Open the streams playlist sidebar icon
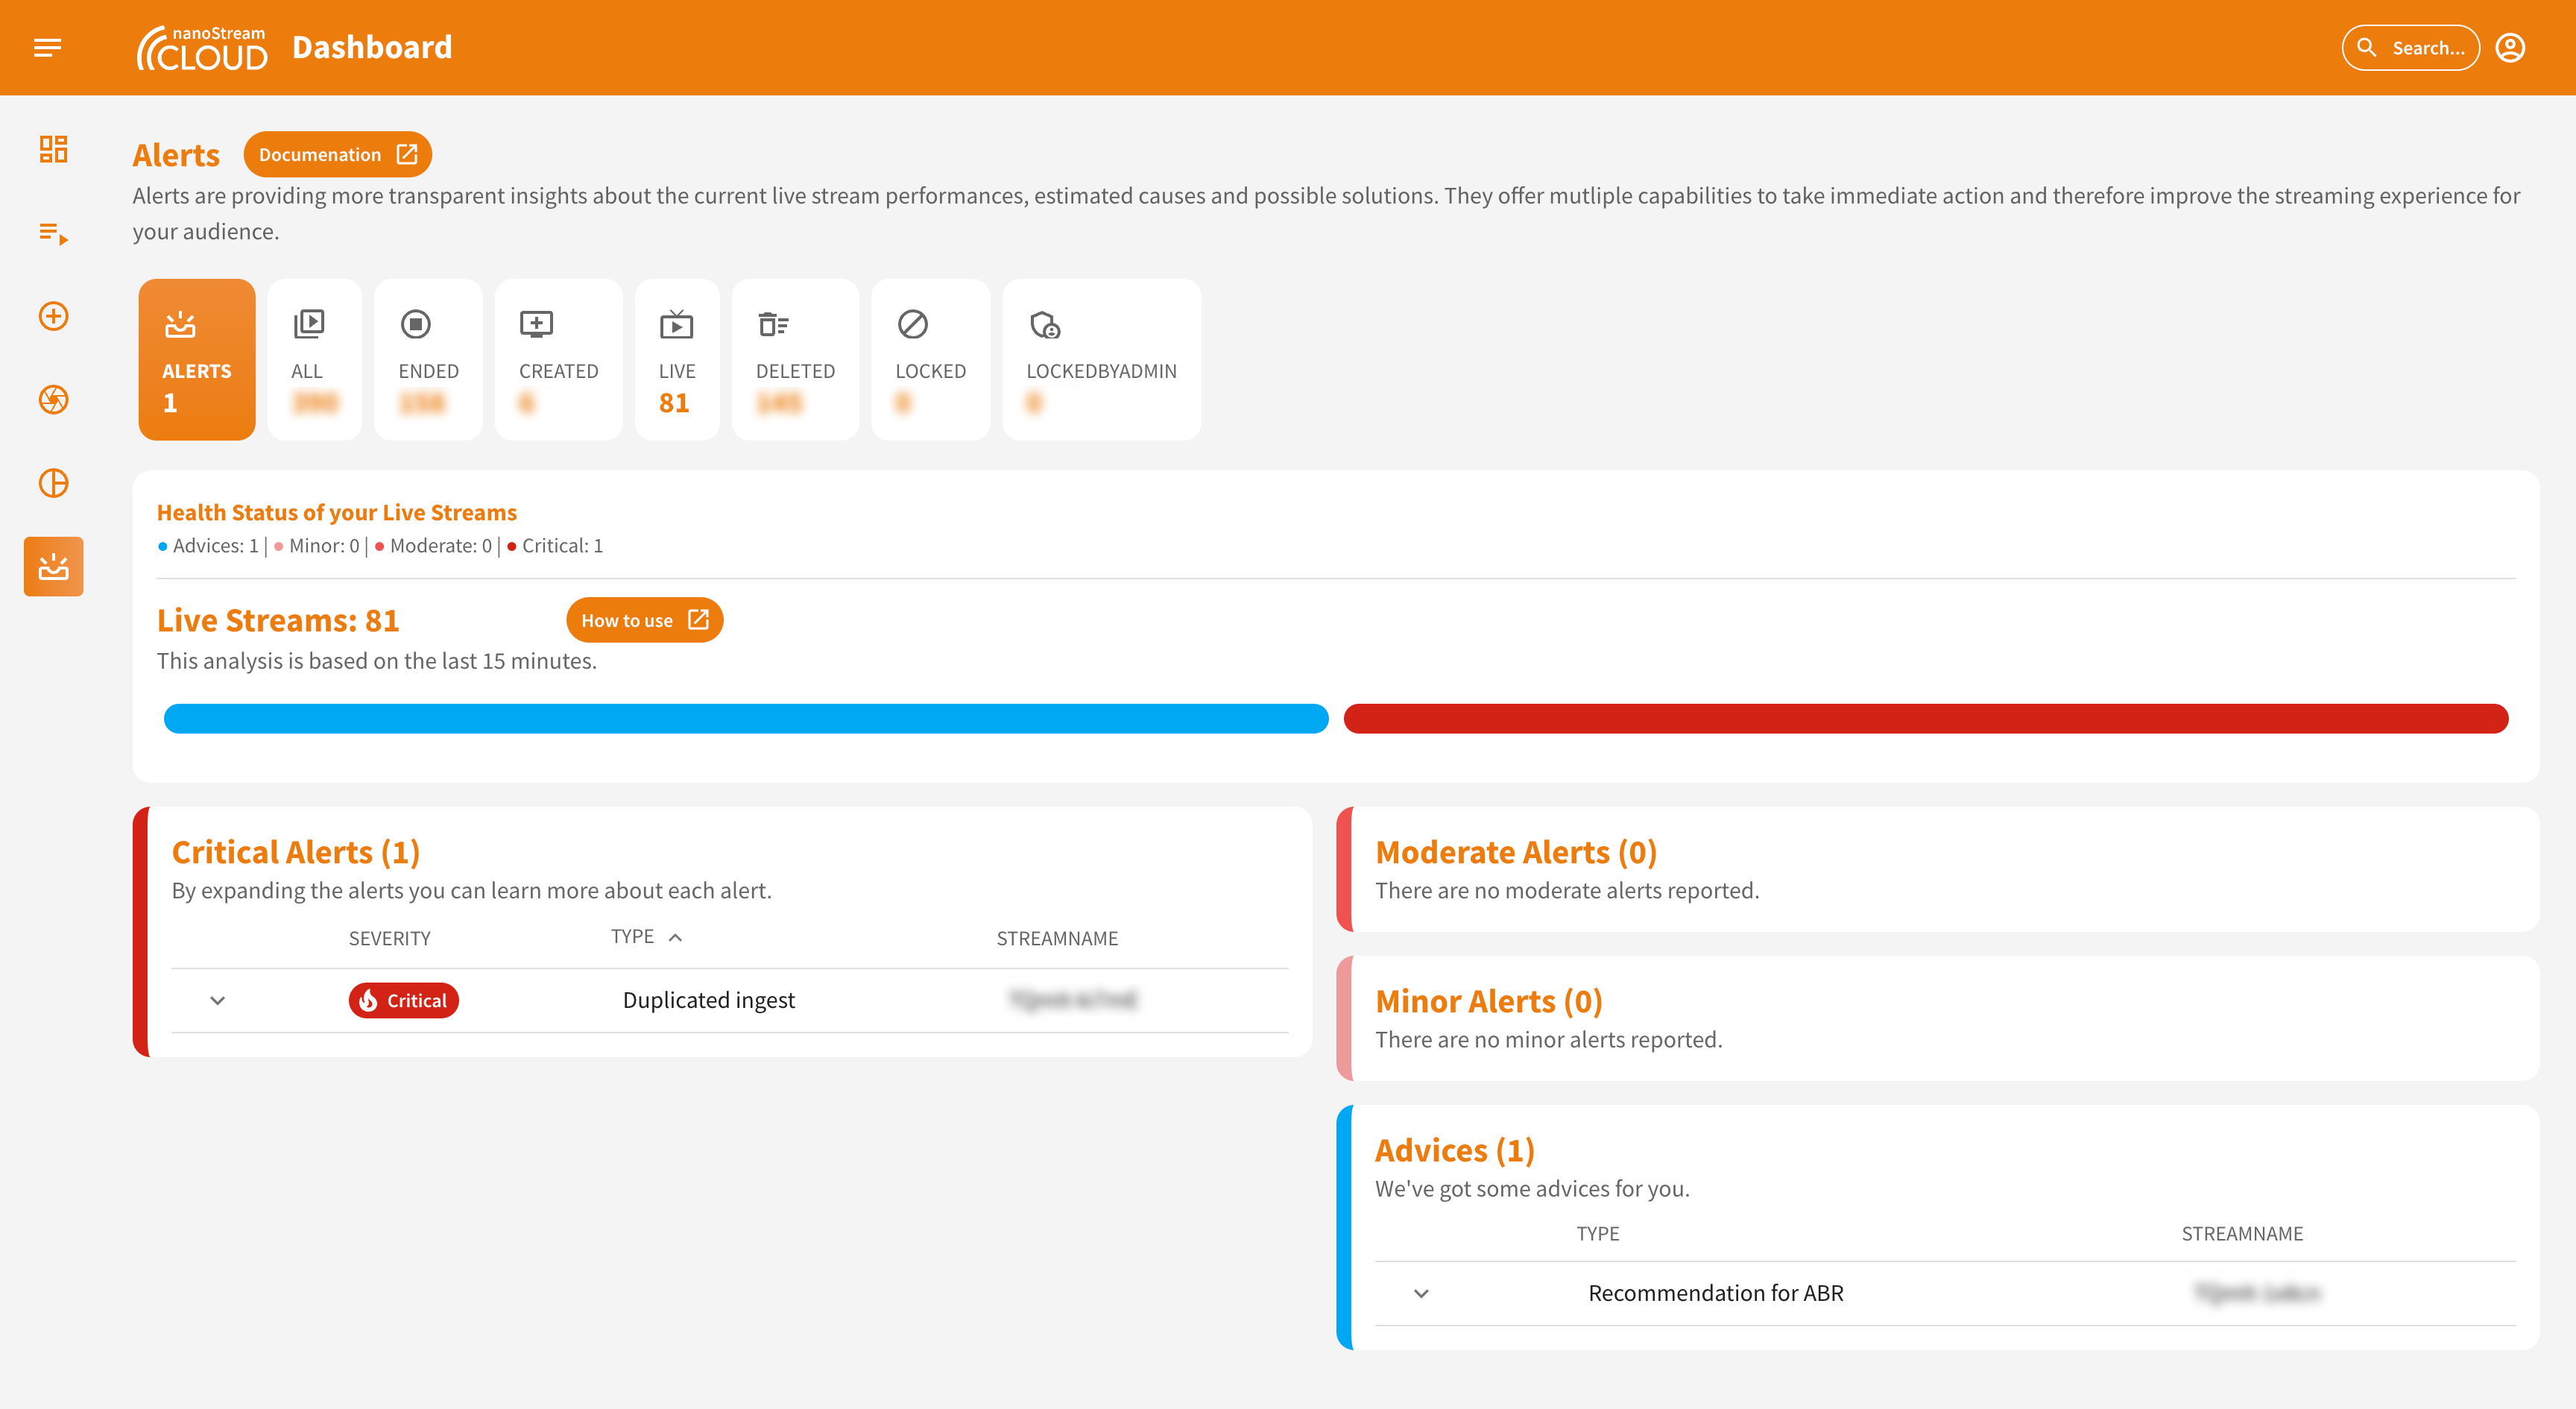 coord(53,233)
